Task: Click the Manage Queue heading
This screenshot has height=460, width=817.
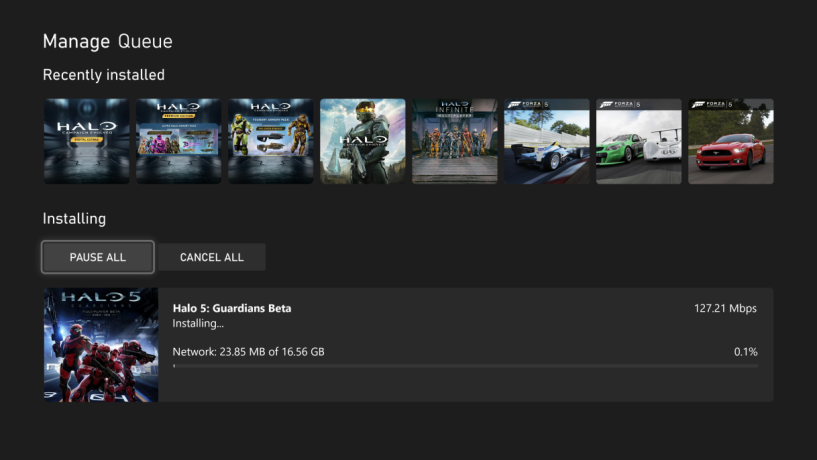Action: [107, 41]
